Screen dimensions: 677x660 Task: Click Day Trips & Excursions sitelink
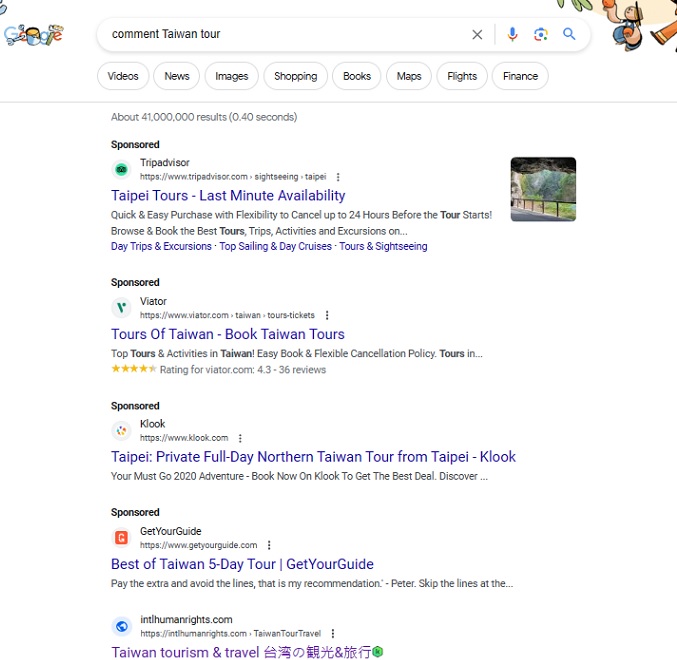click(x=161, y=246)
